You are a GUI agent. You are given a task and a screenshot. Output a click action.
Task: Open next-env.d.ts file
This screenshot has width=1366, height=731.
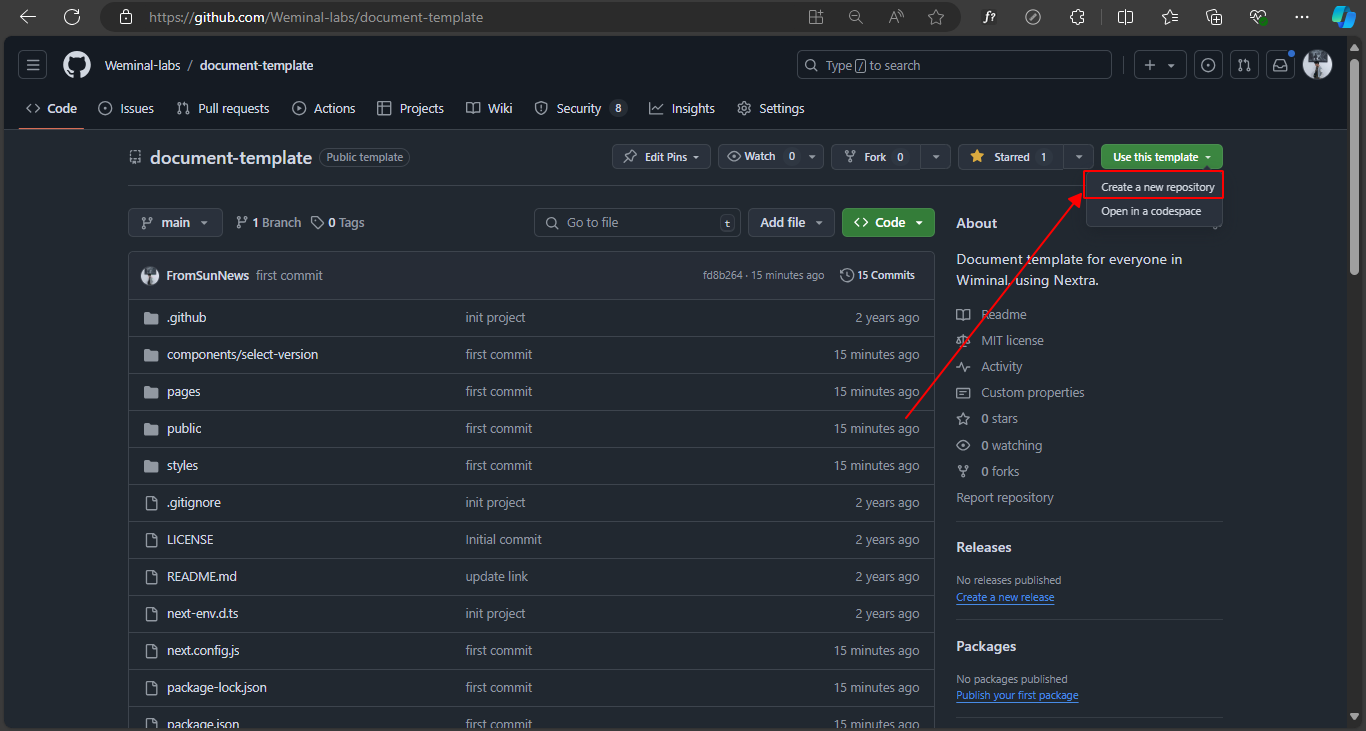202,613
